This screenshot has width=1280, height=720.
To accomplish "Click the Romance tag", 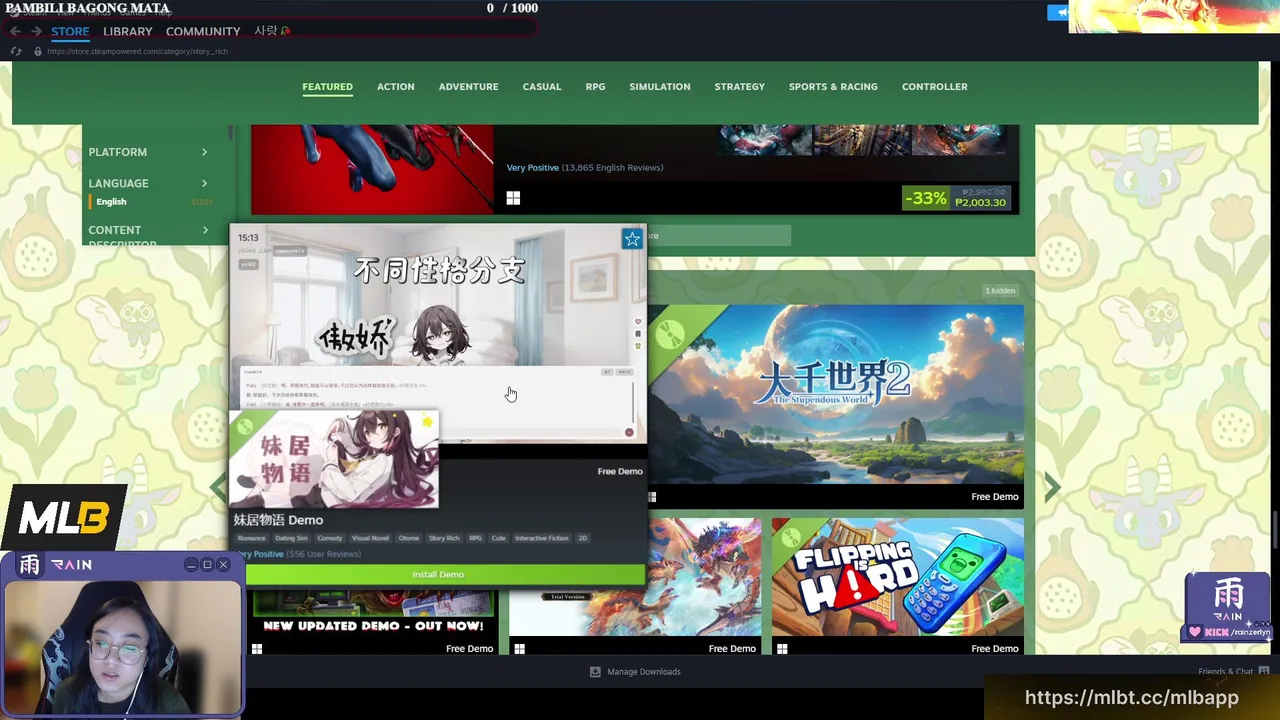I will click(251, 538).
